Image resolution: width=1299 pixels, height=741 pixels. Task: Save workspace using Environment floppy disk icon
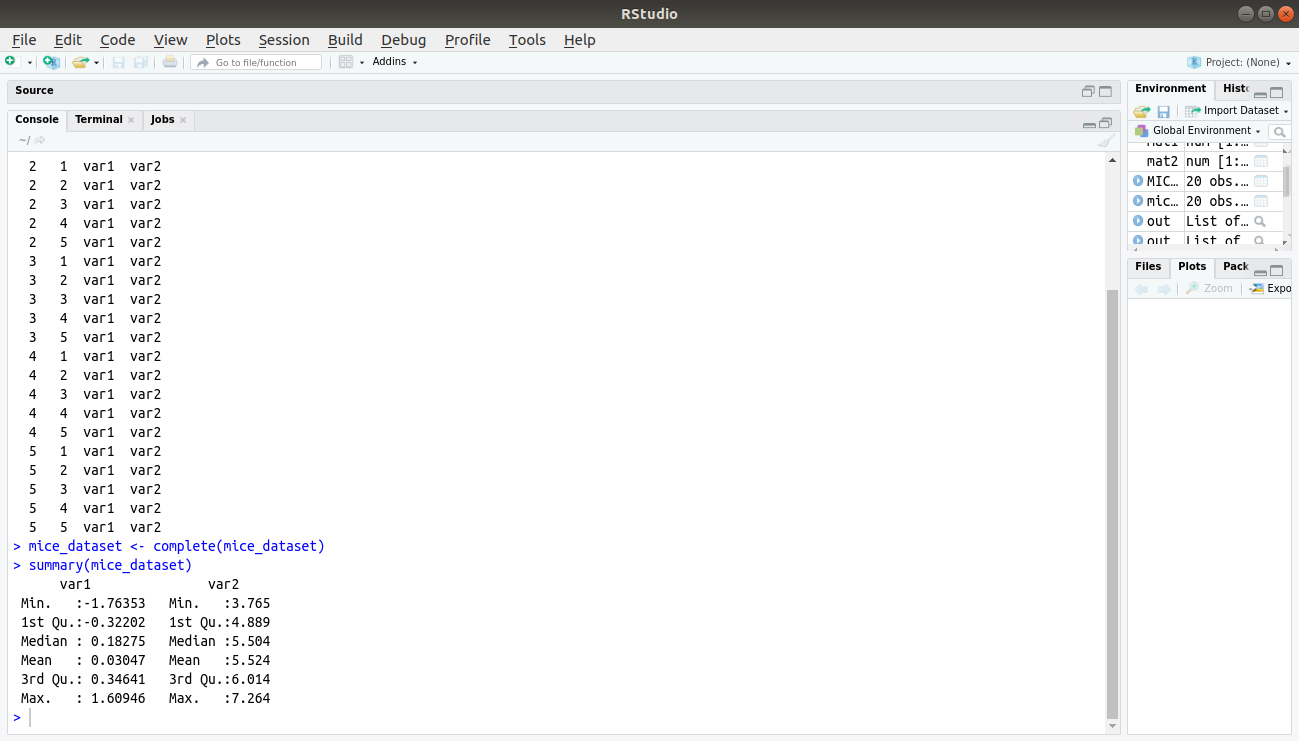tap(1164, 111)
